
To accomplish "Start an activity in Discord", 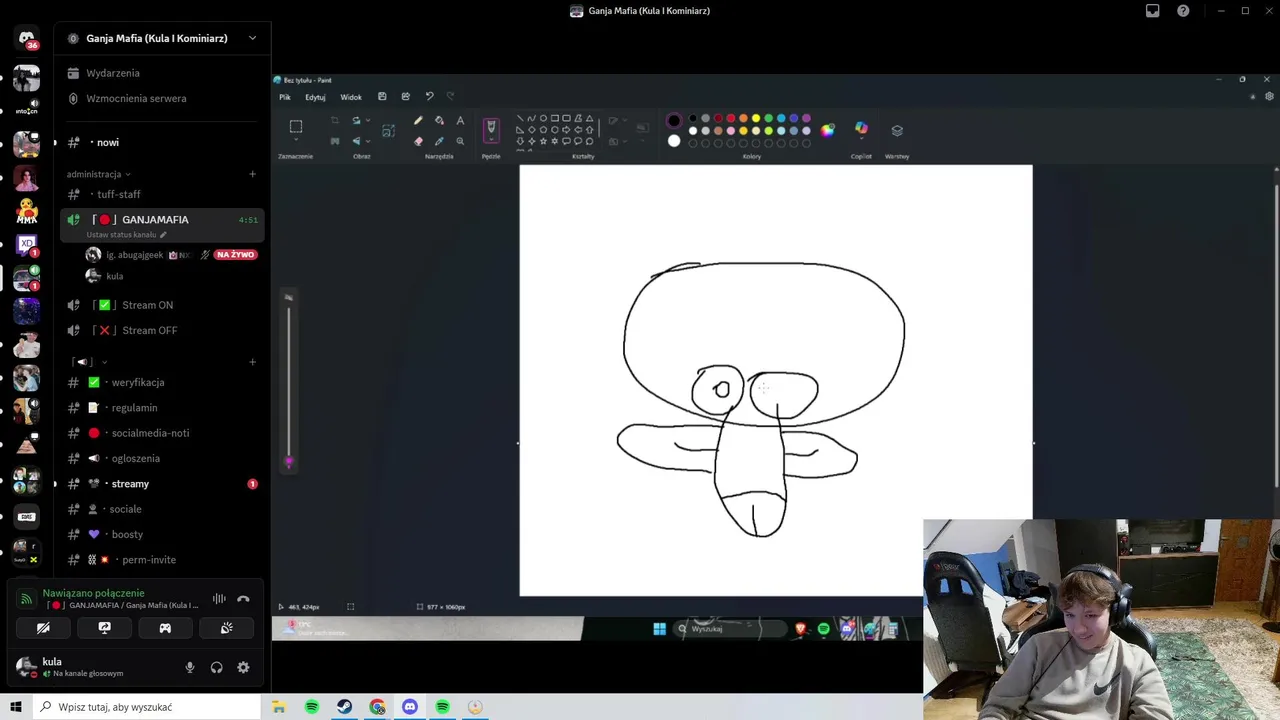I will tap(165, 628).
